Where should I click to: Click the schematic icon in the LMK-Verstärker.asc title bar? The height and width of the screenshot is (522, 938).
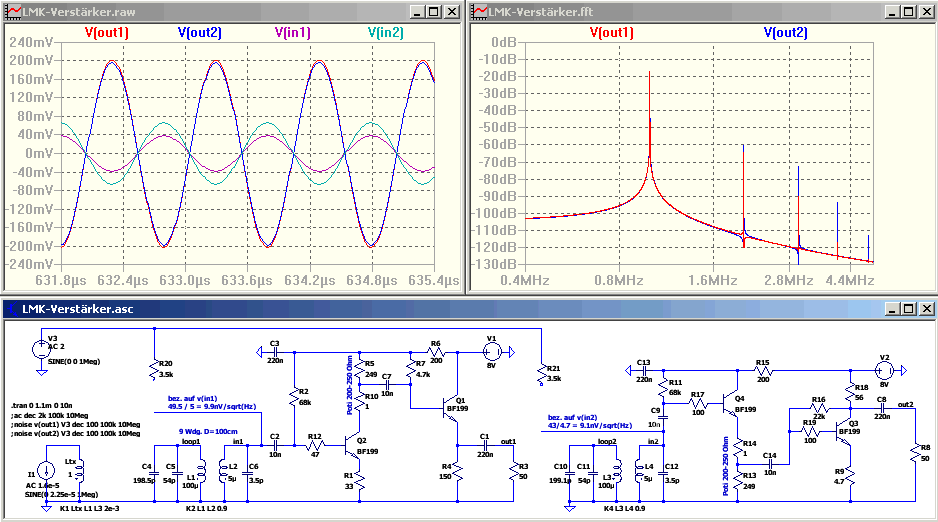13,309
